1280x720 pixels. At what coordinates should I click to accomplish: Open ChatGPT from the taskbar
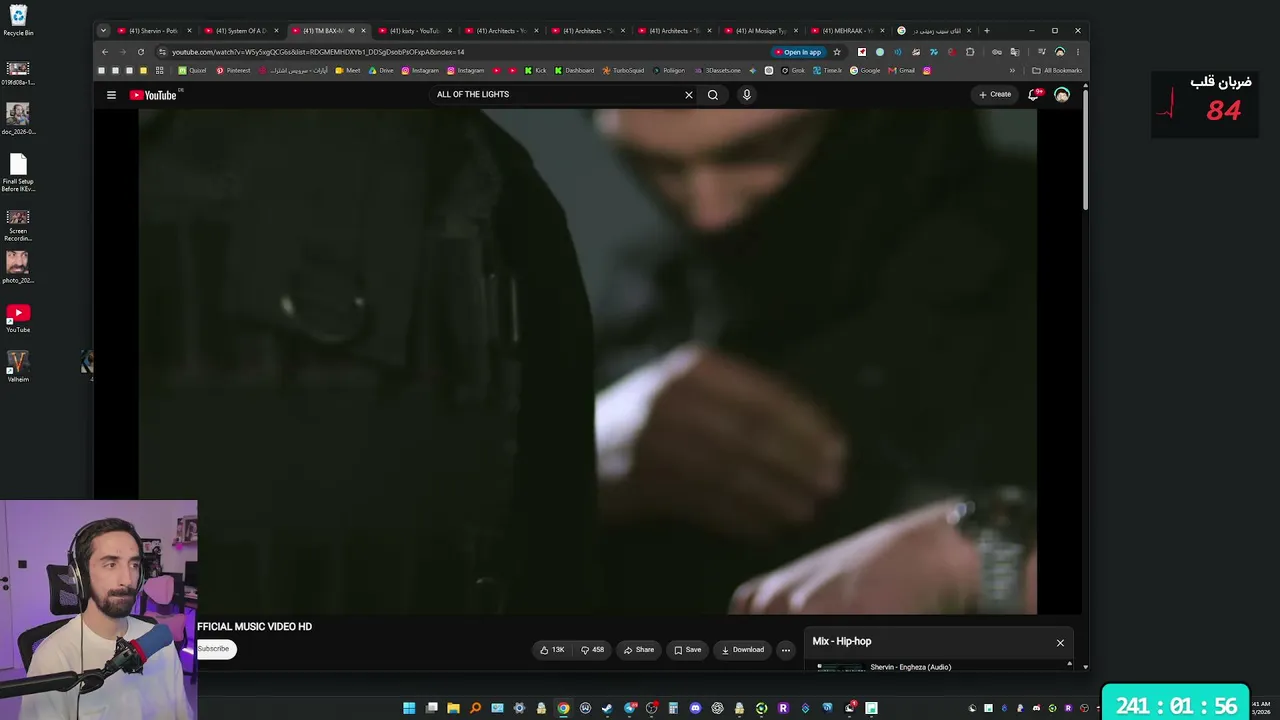[x=717, y=708]
